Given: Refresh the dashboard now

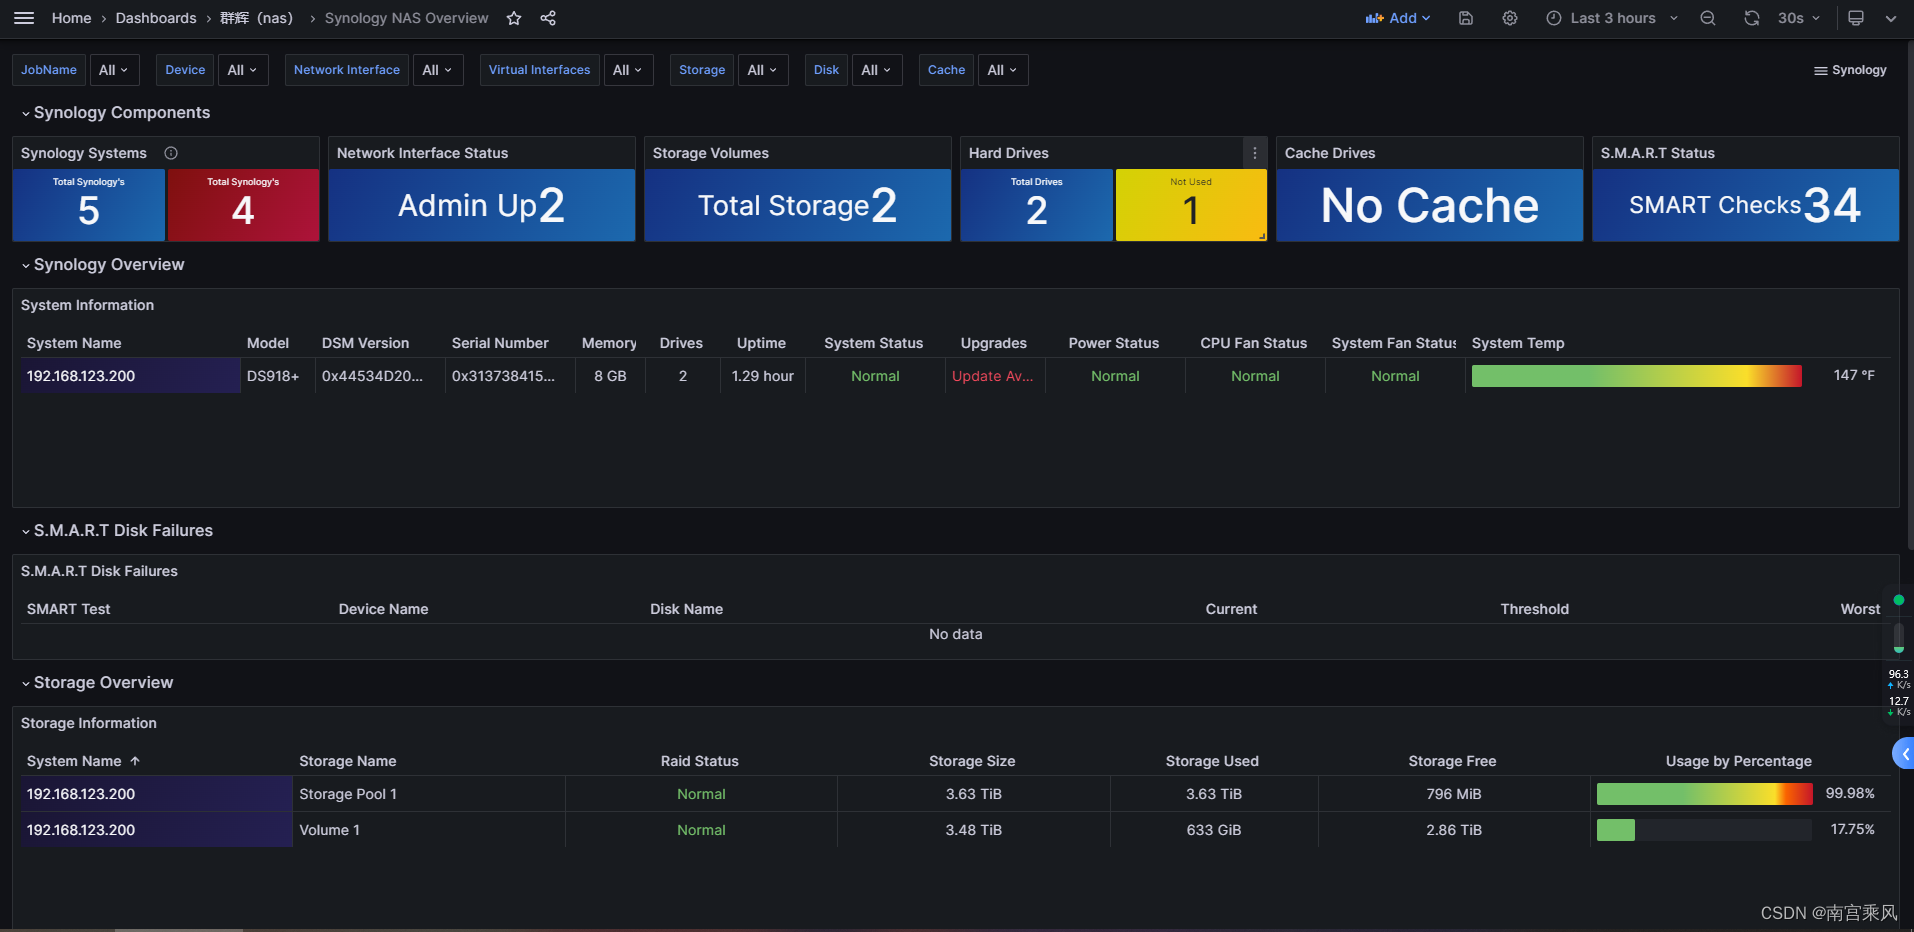Looking at the screenshot, I should (1752, 18).
